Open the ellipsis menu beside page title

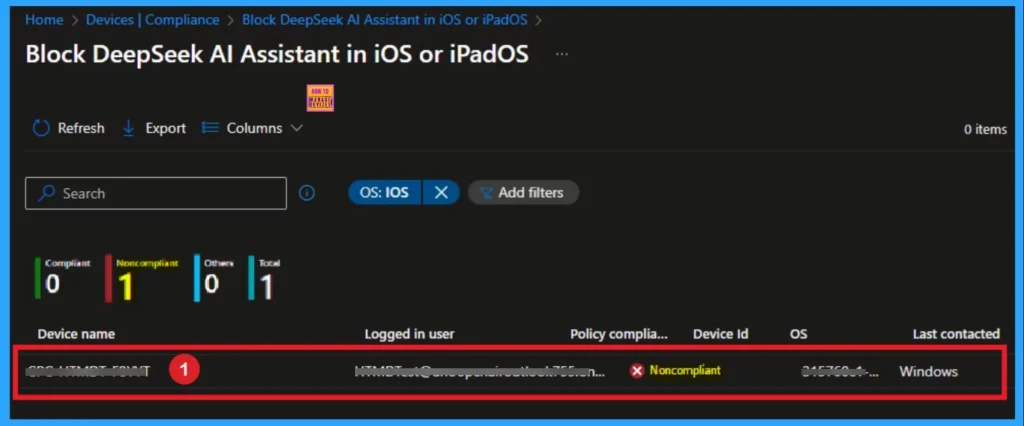tap(562, 55)
